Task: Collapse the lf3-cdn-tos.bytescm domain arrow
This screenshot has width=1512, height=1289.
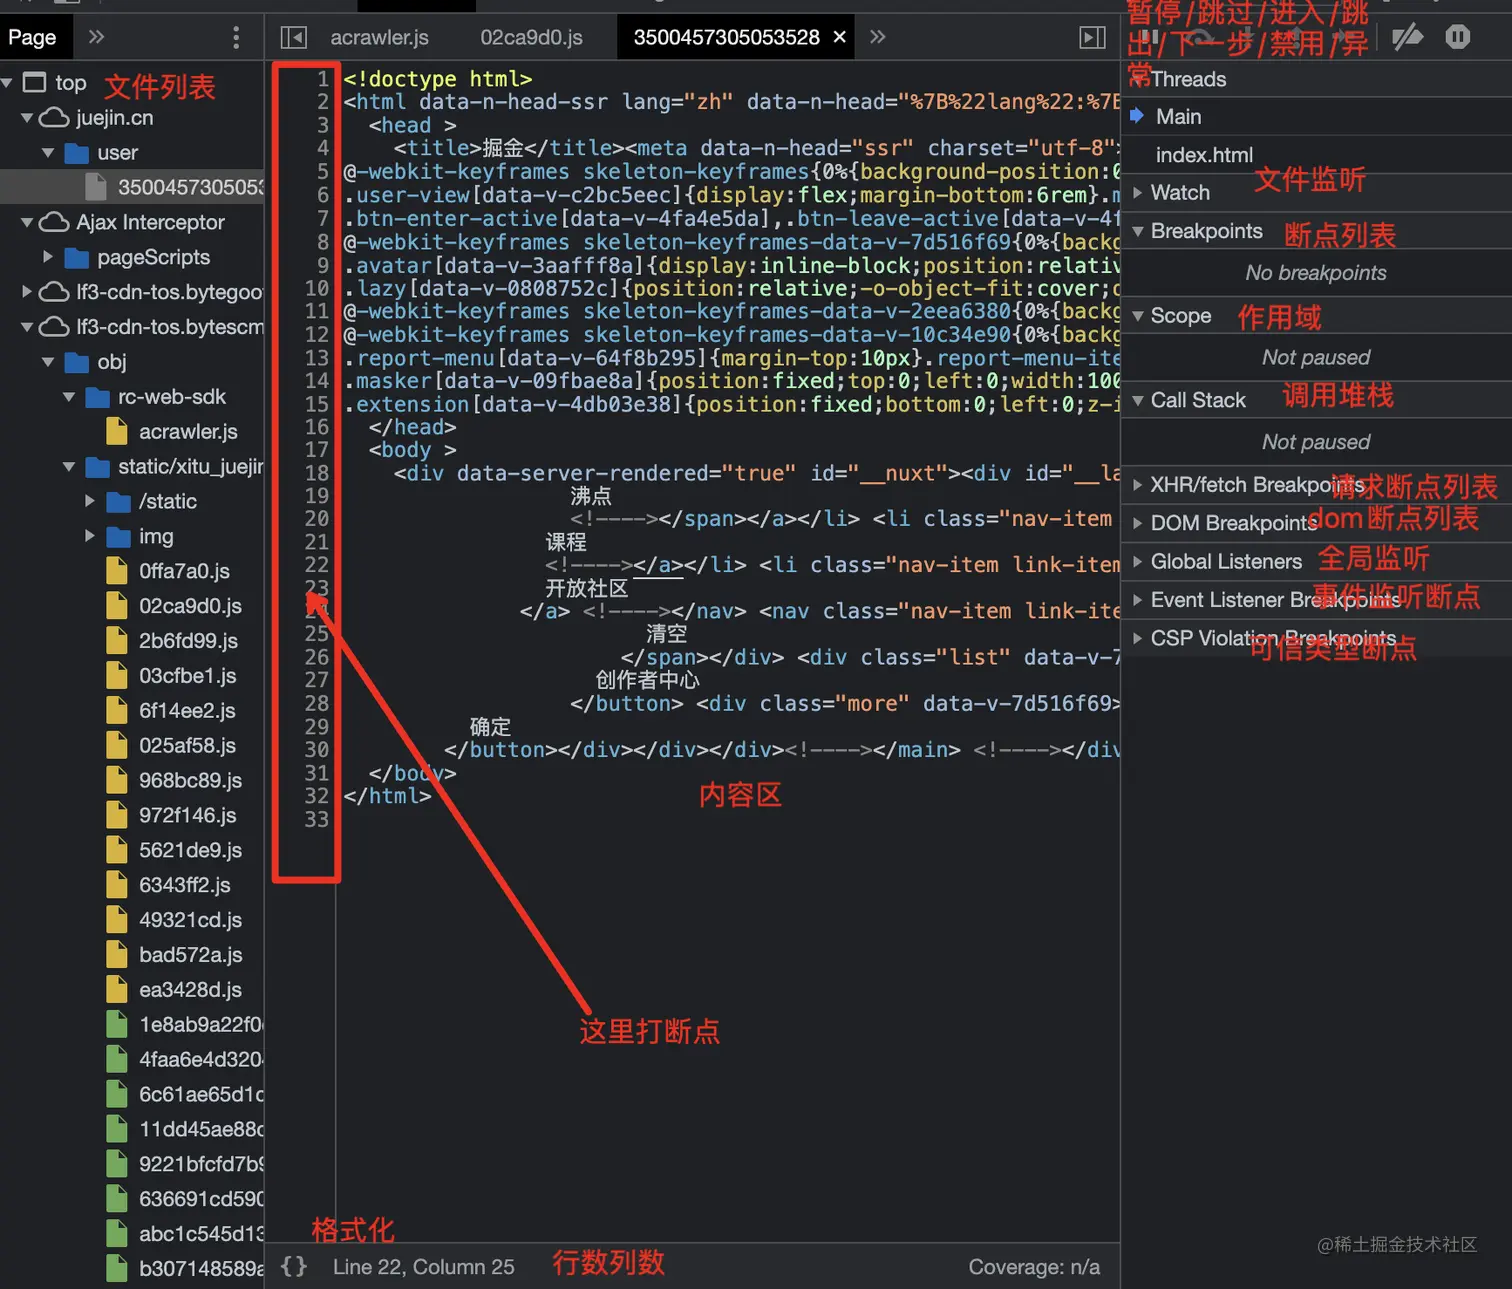Action: point(27,327)
